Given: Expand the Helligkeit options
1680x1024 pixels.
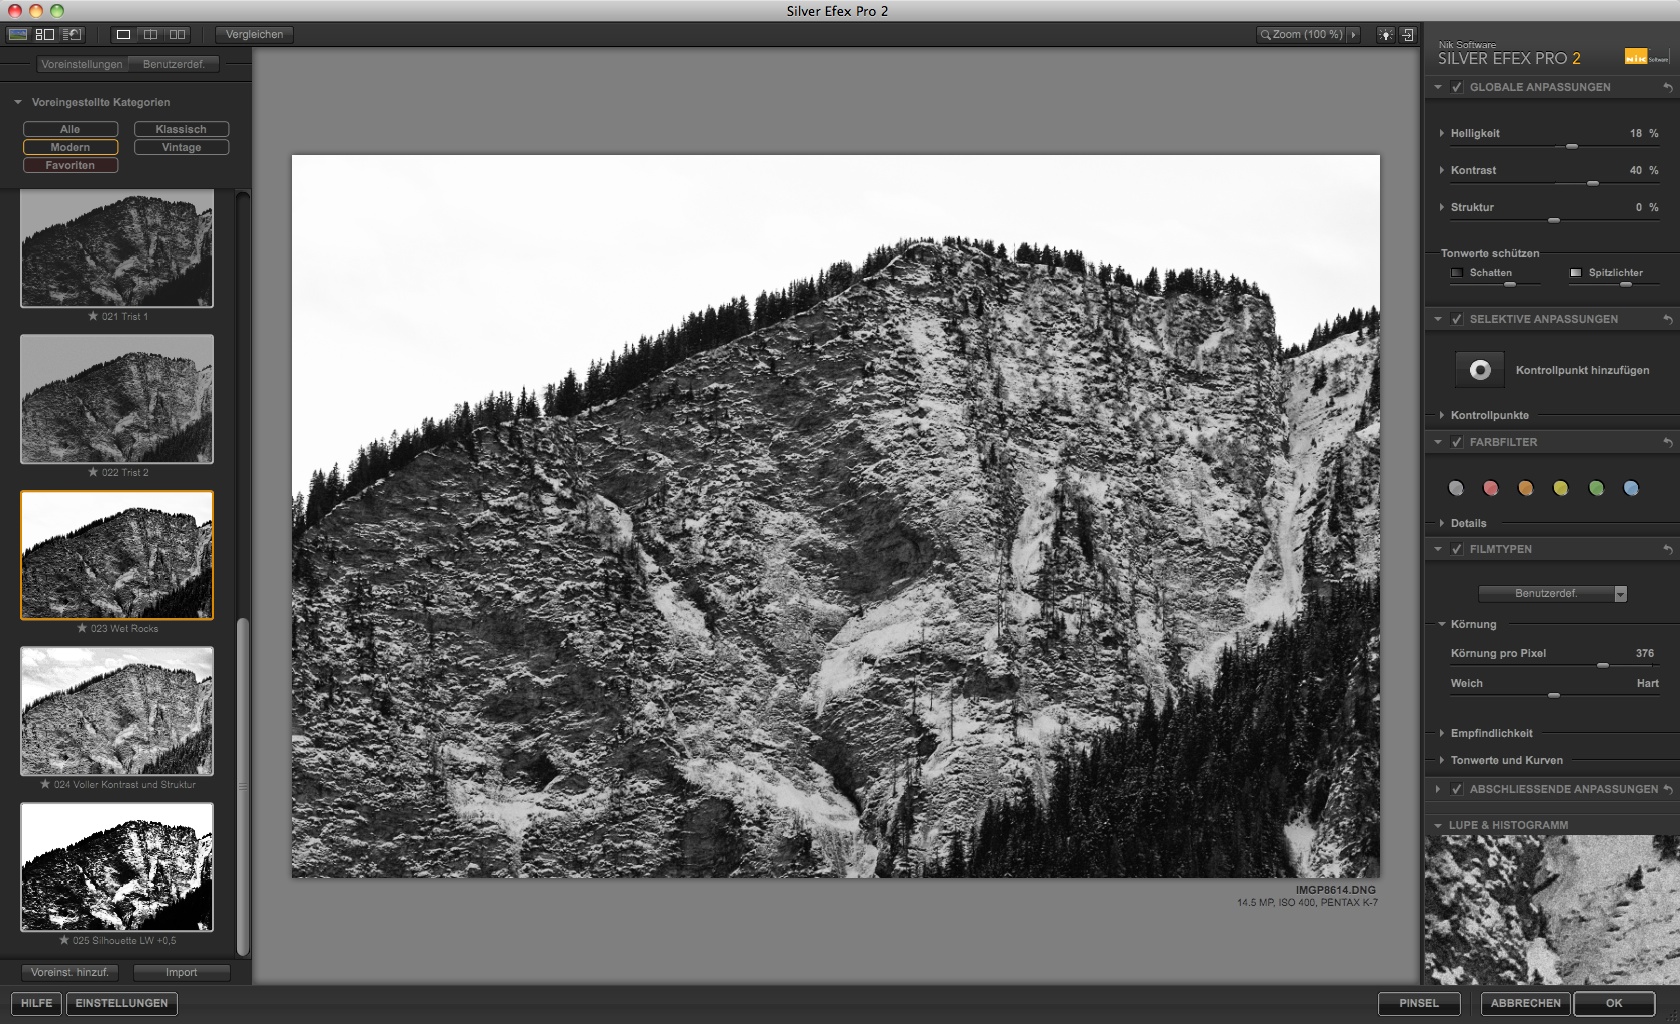Looking at the screenshot, I should click(x=1441, y=133).
